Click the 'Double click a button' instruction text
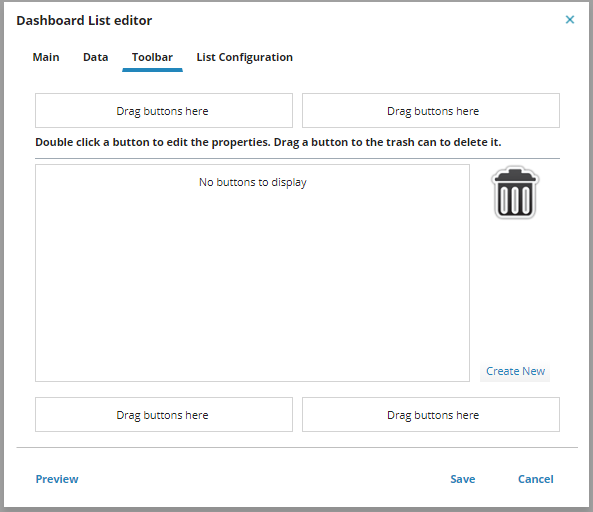Image resolution: width=593 pixels, height=512 pixels. tap(268, 142)
